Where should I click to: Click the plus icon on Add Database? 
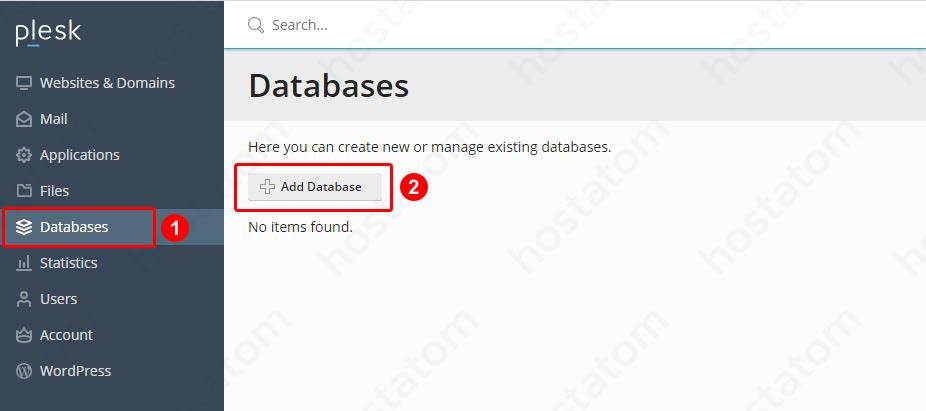(267, 187)
